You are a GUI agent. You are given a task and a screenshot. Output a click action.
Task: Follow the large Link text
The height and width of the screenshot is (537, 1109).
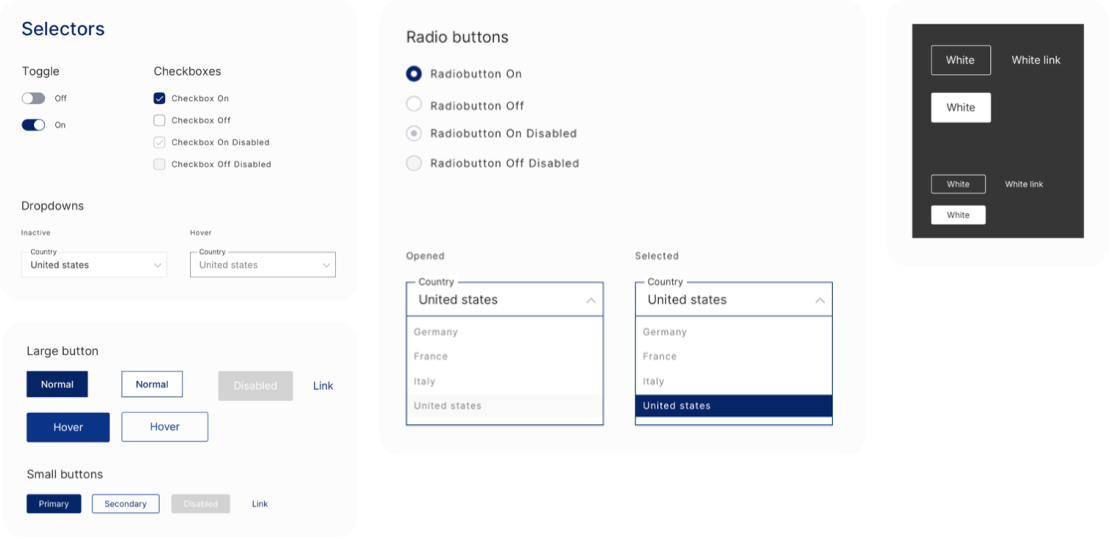pyautogui.click(x=323, y=386)
